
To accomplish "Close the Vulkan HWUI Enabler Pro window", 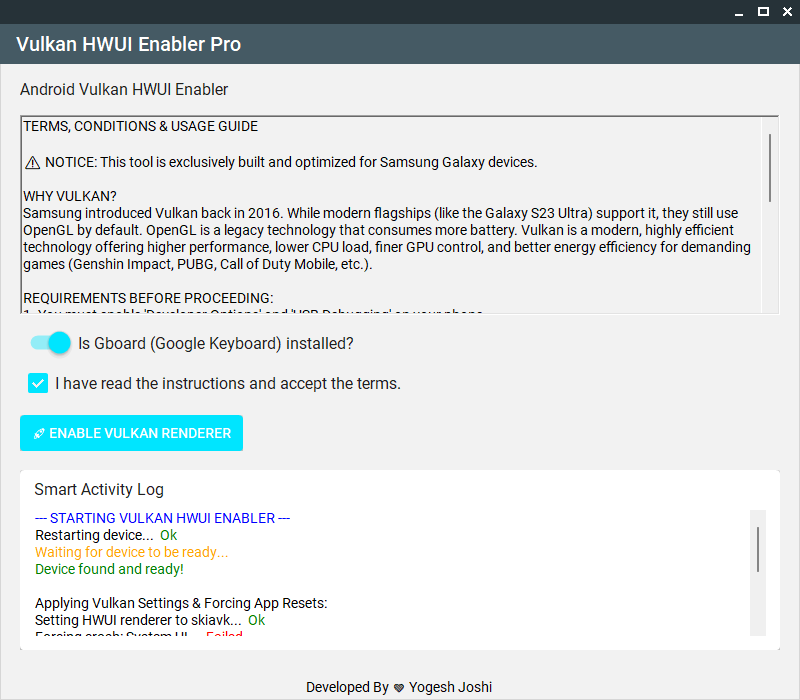I will click(x=786, y=11).
